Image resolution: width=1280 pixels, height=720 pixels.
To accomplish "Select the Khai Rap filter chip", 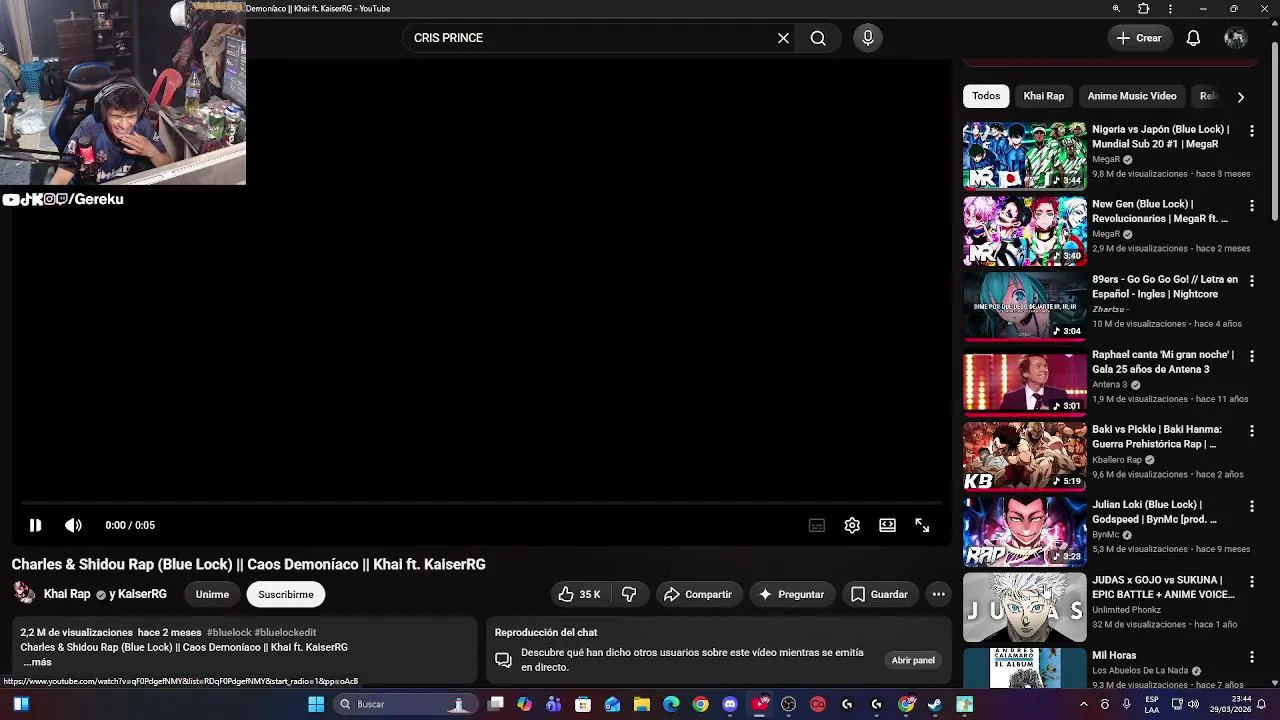I will [1043, 96].
